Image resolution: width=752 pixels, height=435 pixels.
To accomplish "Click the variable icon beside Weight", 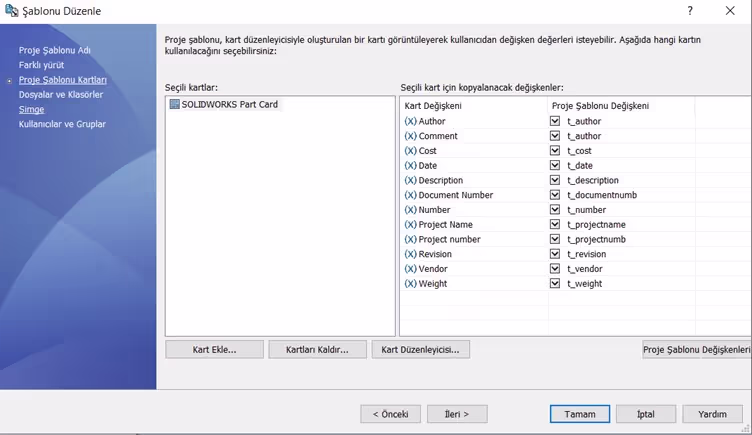I will [x=411, y=283].
